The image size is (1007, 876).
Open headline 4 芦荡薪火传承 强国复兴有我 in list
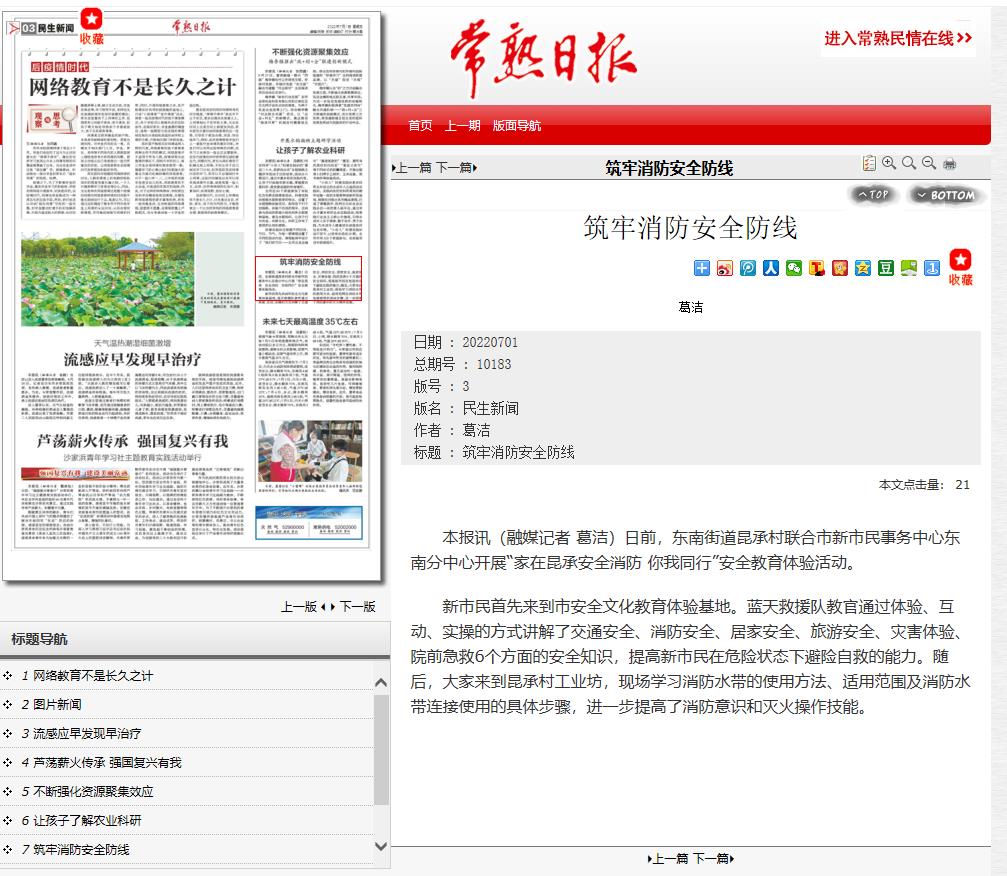point(107,762)
